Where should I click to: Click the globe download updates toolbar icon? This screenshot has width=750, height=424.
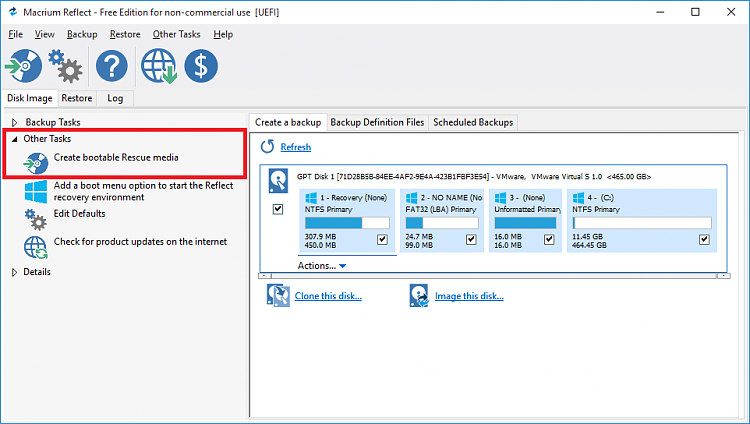pos(159,66)
